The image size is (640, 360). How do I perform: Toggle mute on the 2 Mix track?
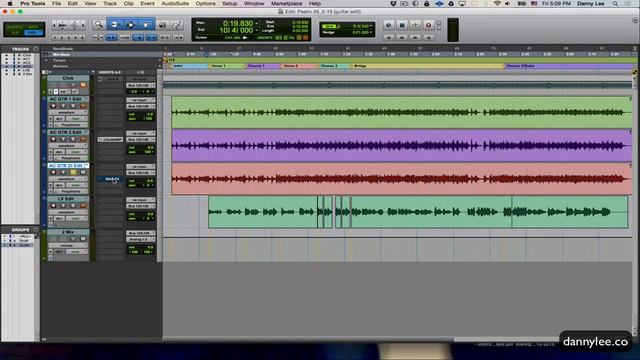[83, 239]
